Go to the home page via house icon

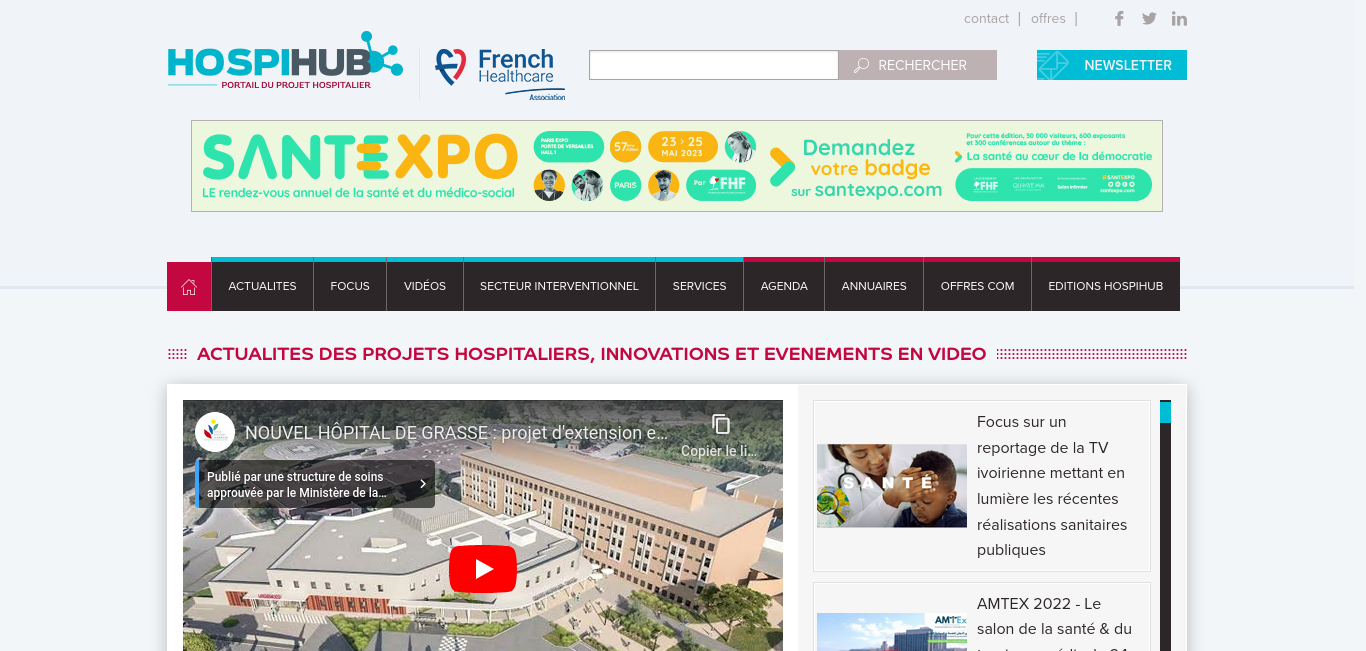[189, 287]
